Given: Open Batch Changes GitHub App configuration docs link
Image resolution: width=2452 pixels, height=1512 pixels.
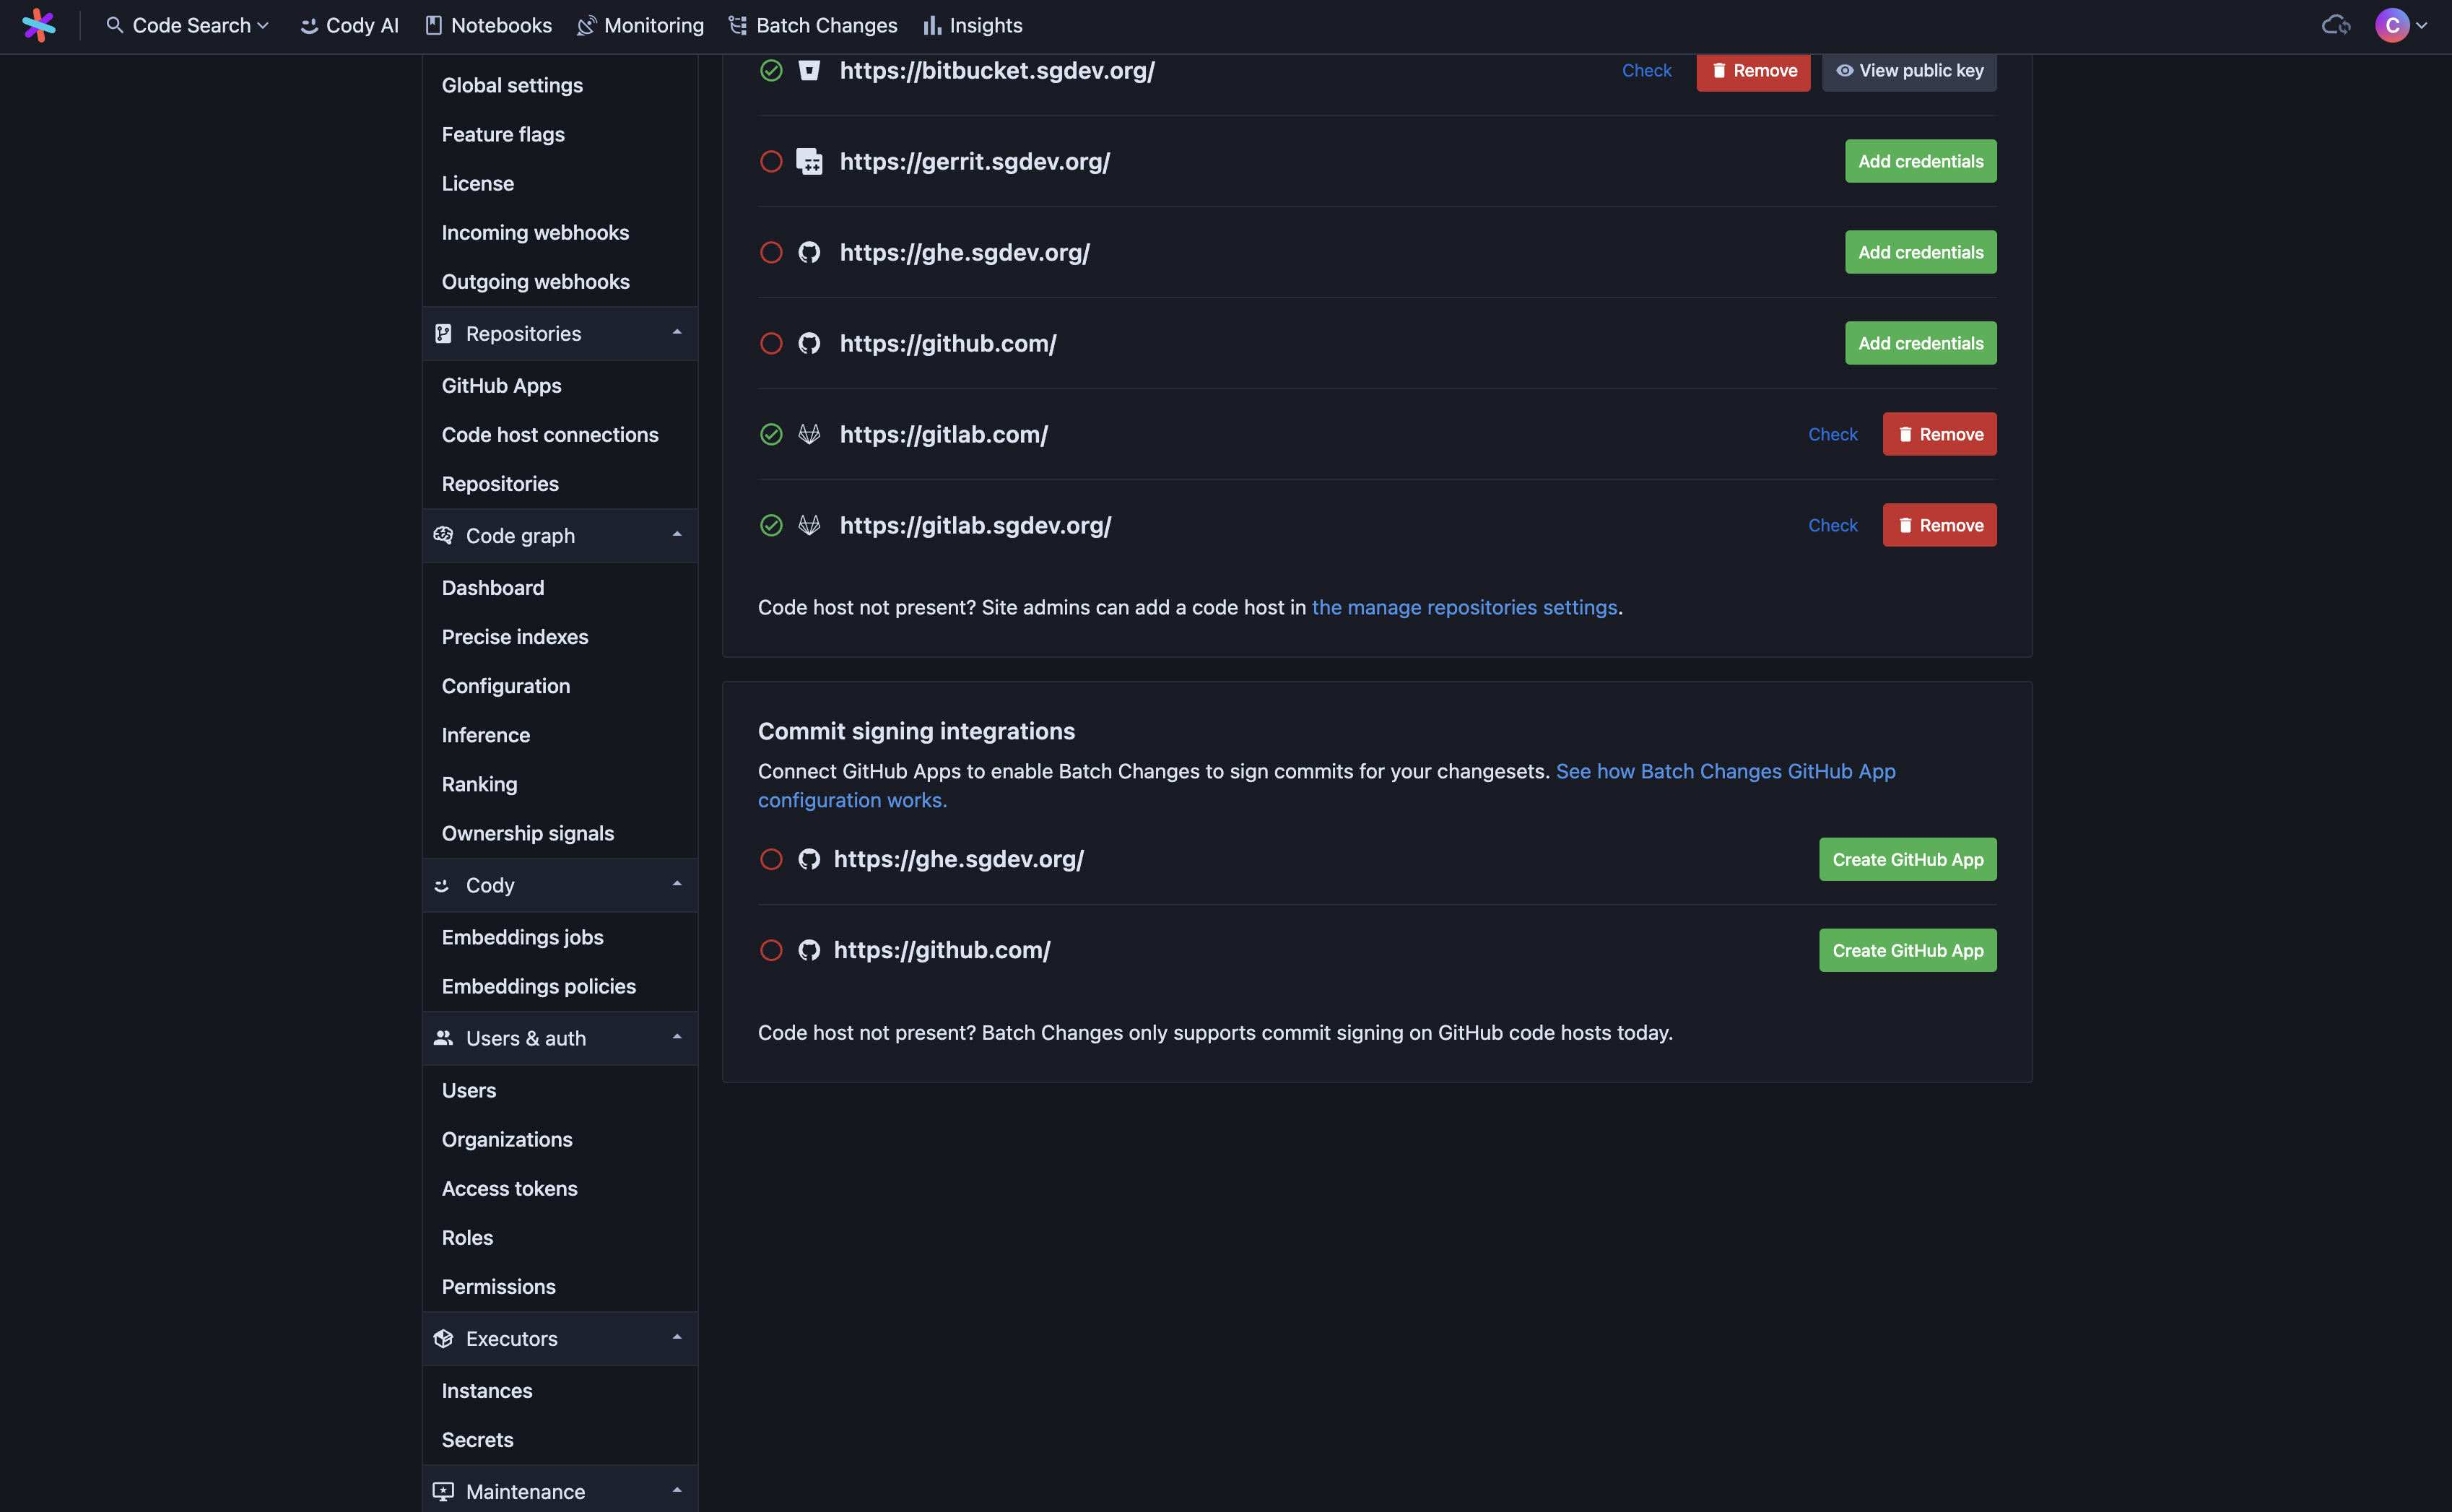Looking at the screenshot, I should click(1725, 771).
